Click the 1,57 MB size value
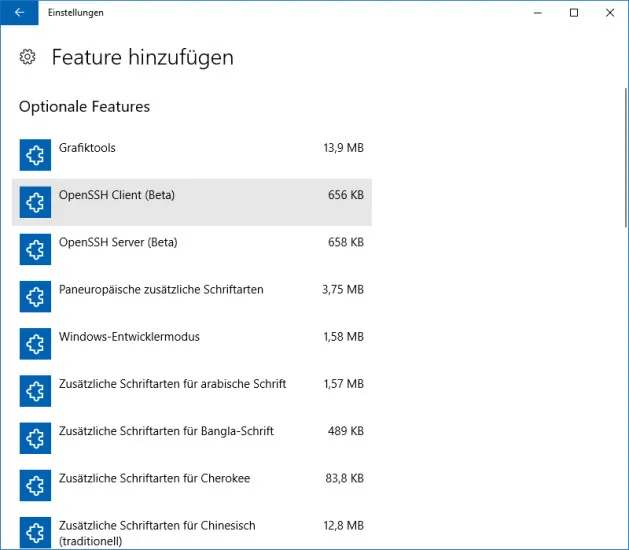Screen dimensions: 629x550 tap(343, 384)
